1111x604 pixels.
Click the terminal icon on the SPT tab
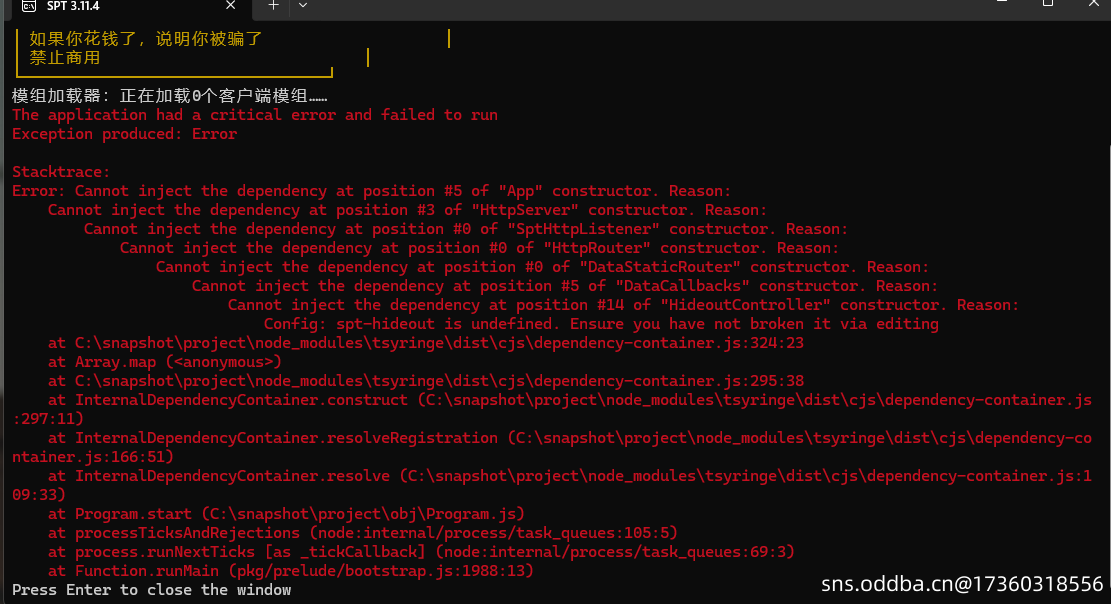[29, 5]
